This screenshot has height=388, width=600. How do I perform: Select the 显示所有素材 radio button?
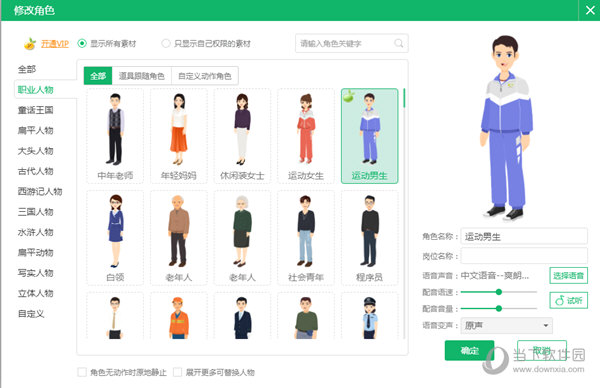click(82, 44)
